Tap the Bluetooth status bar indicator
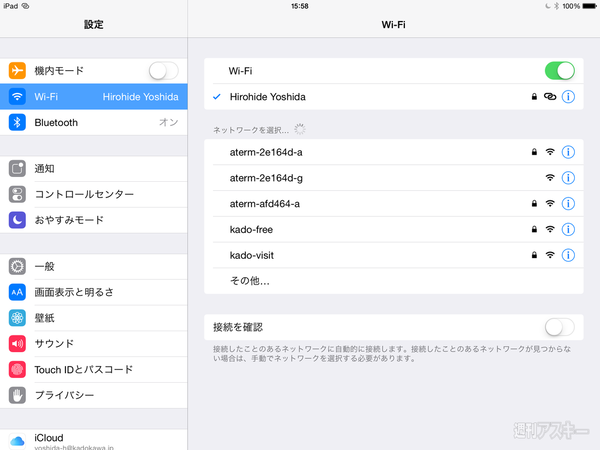The image size is (600, 450). (x=556, y=6)
